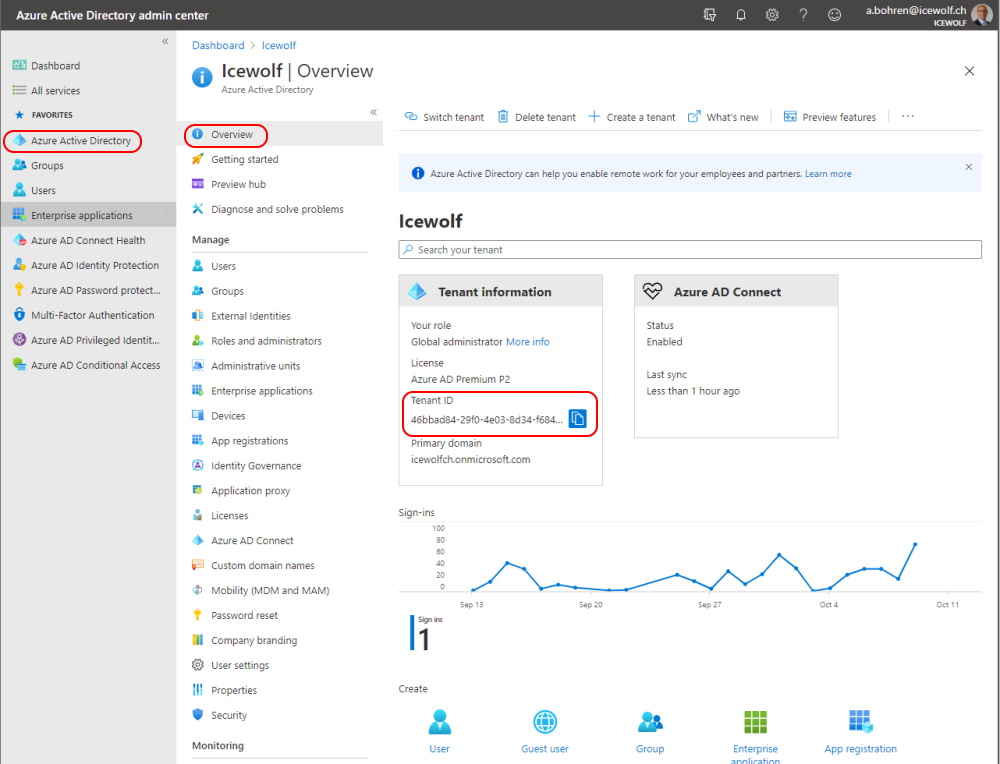
Task: Open the directory and subscription filter icon
Action: click(710, 15)
